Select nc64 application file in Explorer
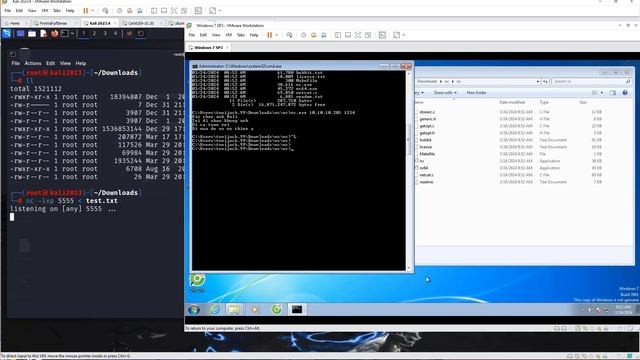Image resolution: width=640 pixels, height=360 pixels. coord(424,168)
